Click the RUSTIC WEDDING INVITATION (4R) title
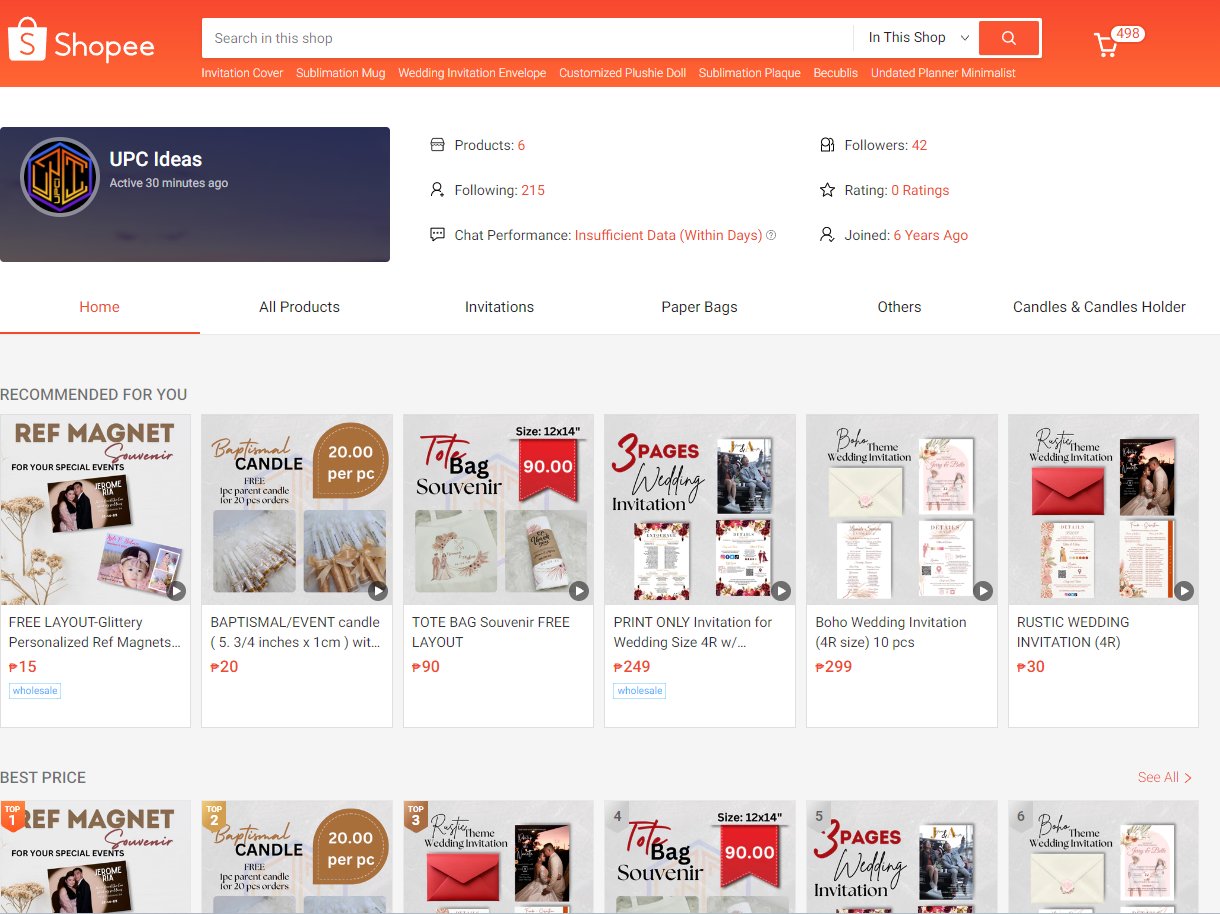The width and height of the screenshot is (1220, 914). [x=1073, y=632]
